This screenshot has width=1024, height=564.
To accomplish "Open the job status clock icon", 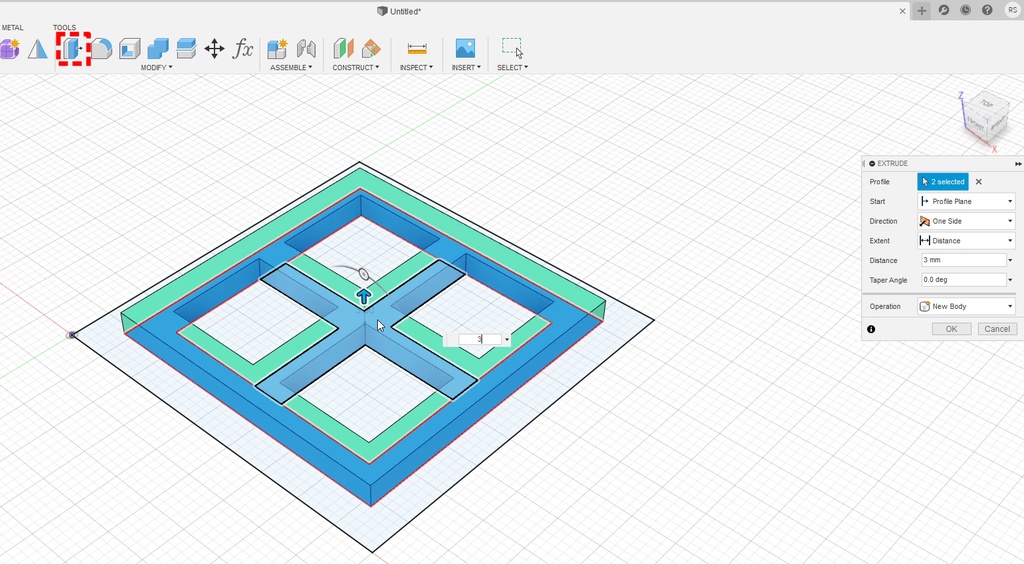I will [x=966, y=10].
